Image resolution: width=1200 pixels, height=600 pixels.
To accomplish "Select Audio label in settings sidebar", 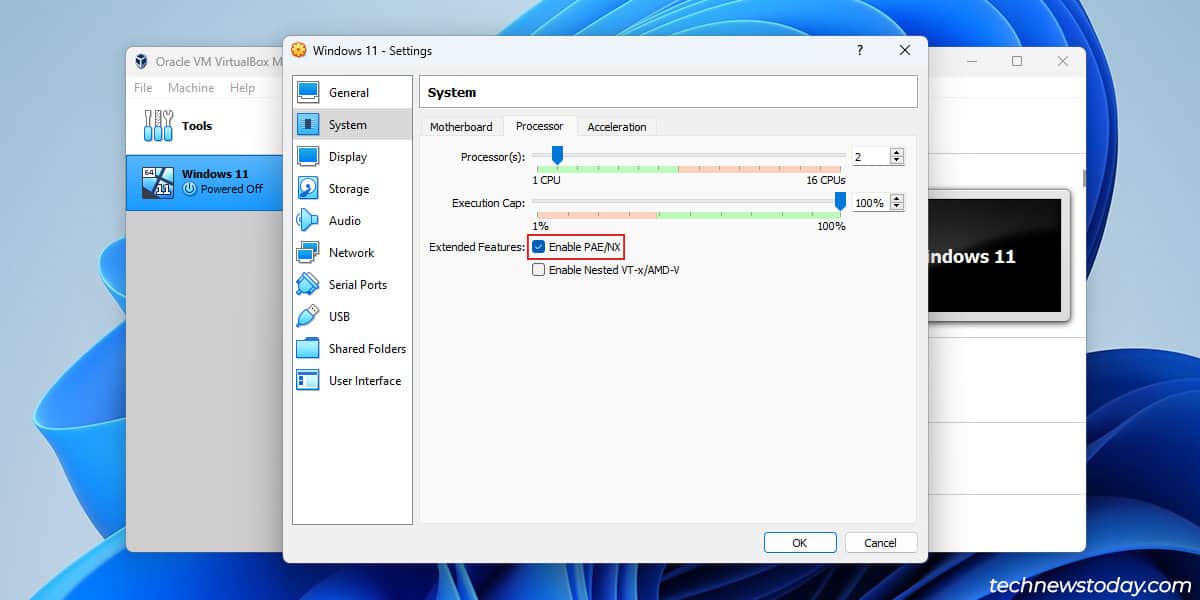I will pos(345,221).
